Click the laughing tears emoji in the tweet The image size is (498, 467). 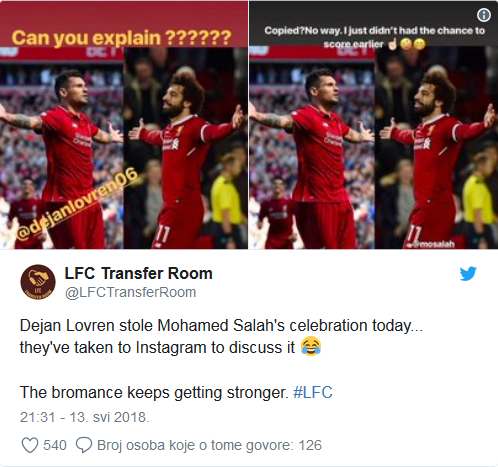click(311, 346)
